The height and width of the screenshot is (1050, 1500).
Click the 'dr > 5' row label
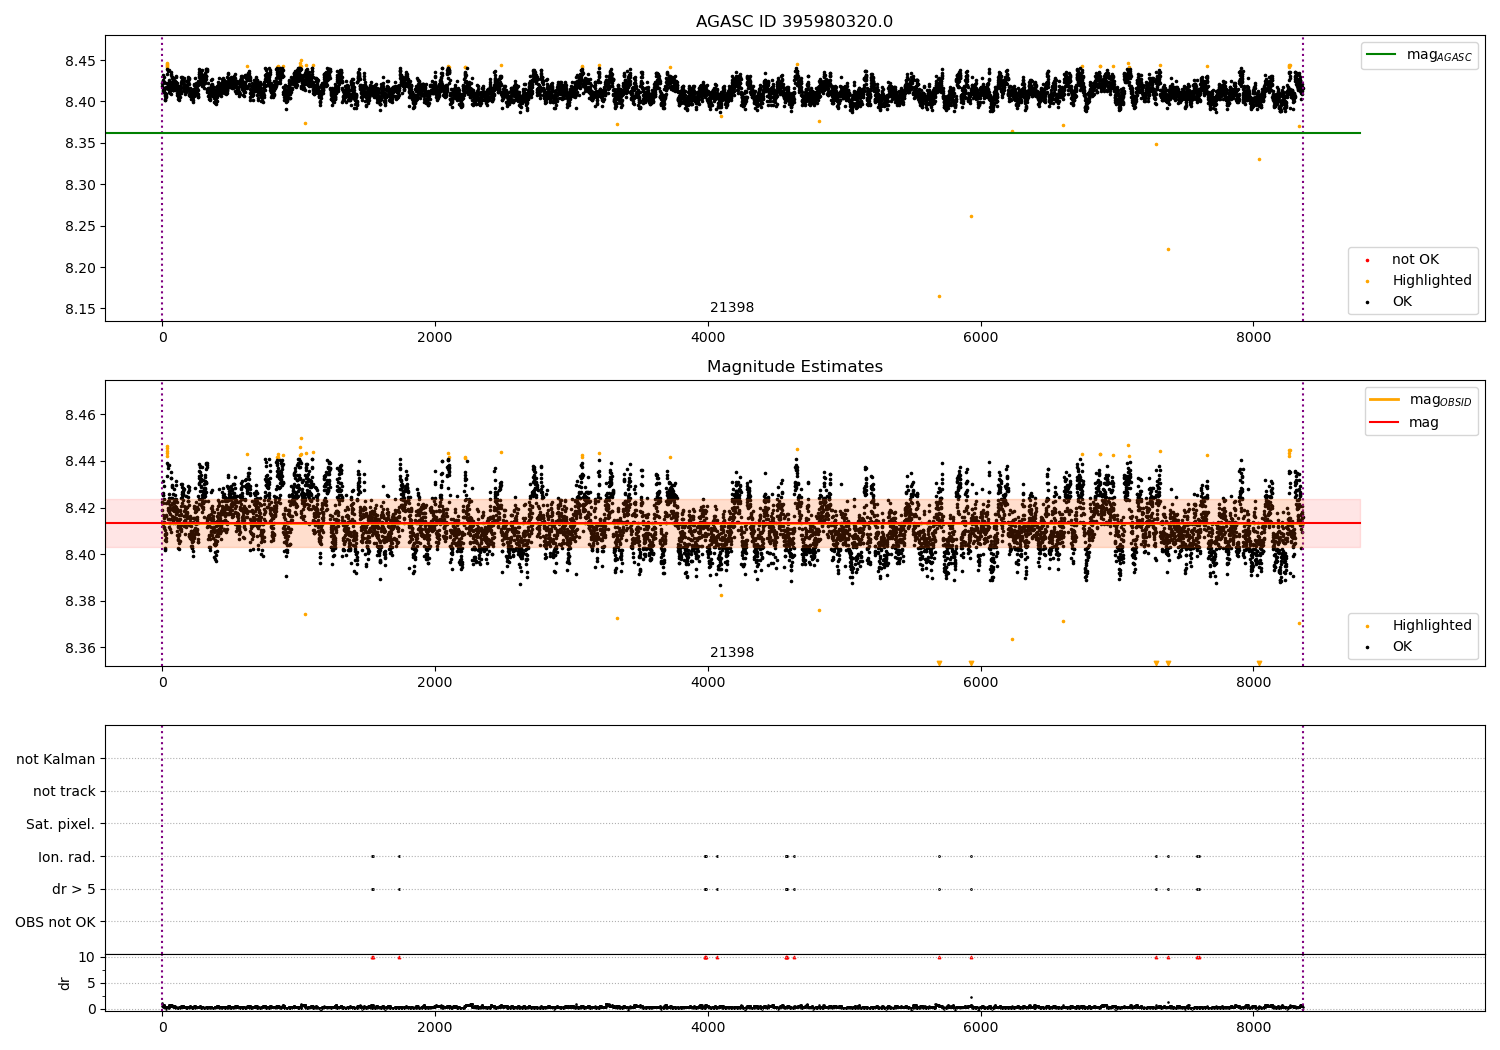(x=74, y=889)
